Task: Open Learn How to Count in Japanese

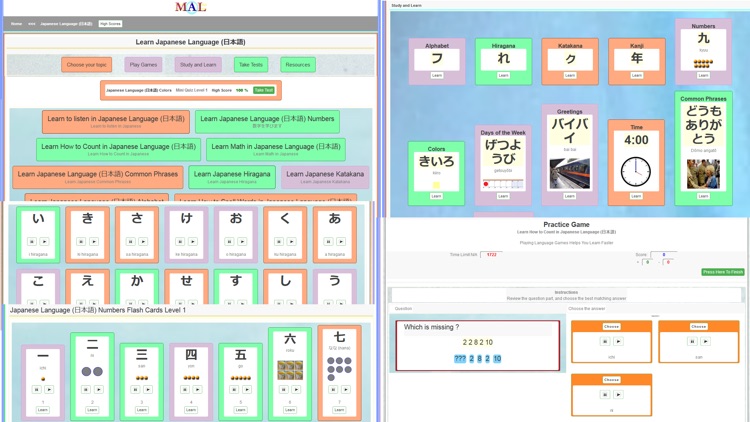Action: pos(118,149)
